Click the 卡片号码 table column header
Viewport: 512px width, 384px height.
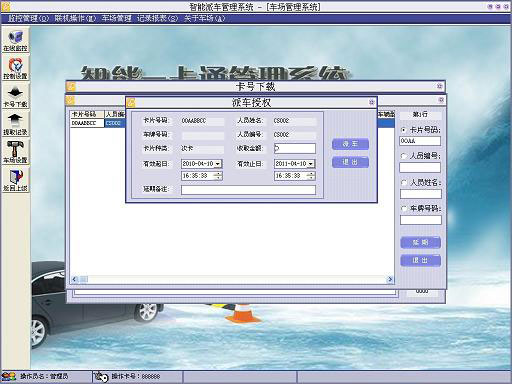coord(87,114)
